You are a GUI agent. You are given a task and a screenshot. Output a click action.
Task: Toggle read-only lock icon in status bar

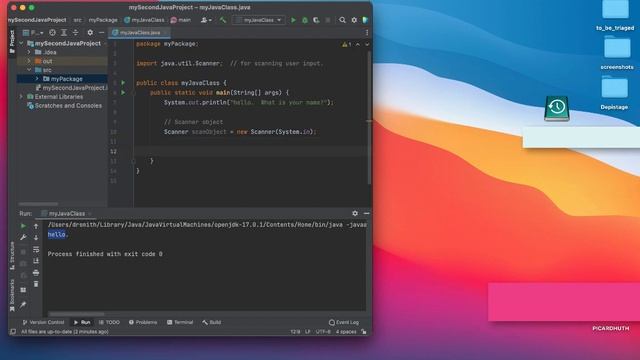[364, 332]
